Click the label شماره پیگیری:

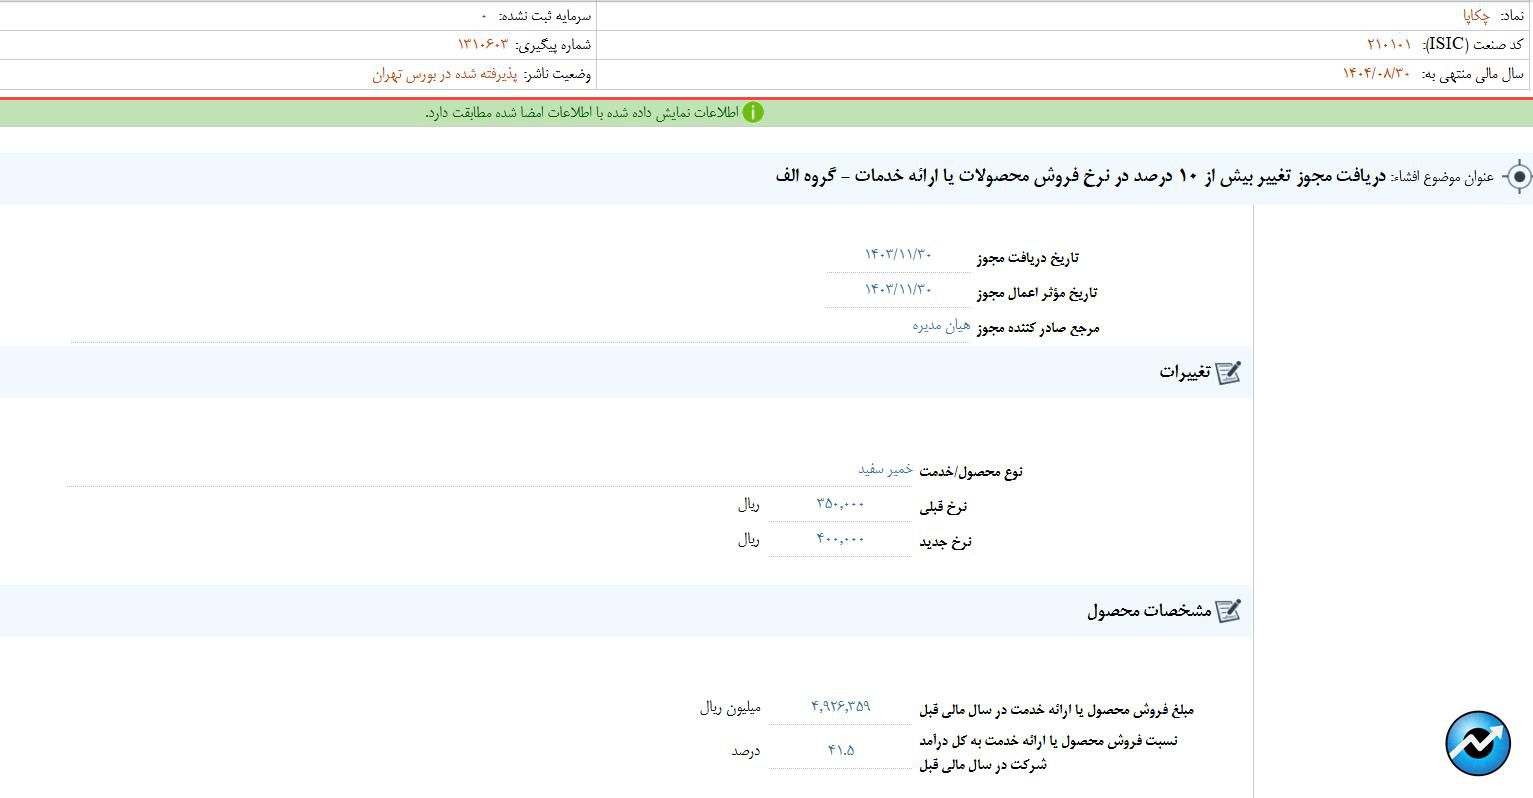click(x=553, y=45)
